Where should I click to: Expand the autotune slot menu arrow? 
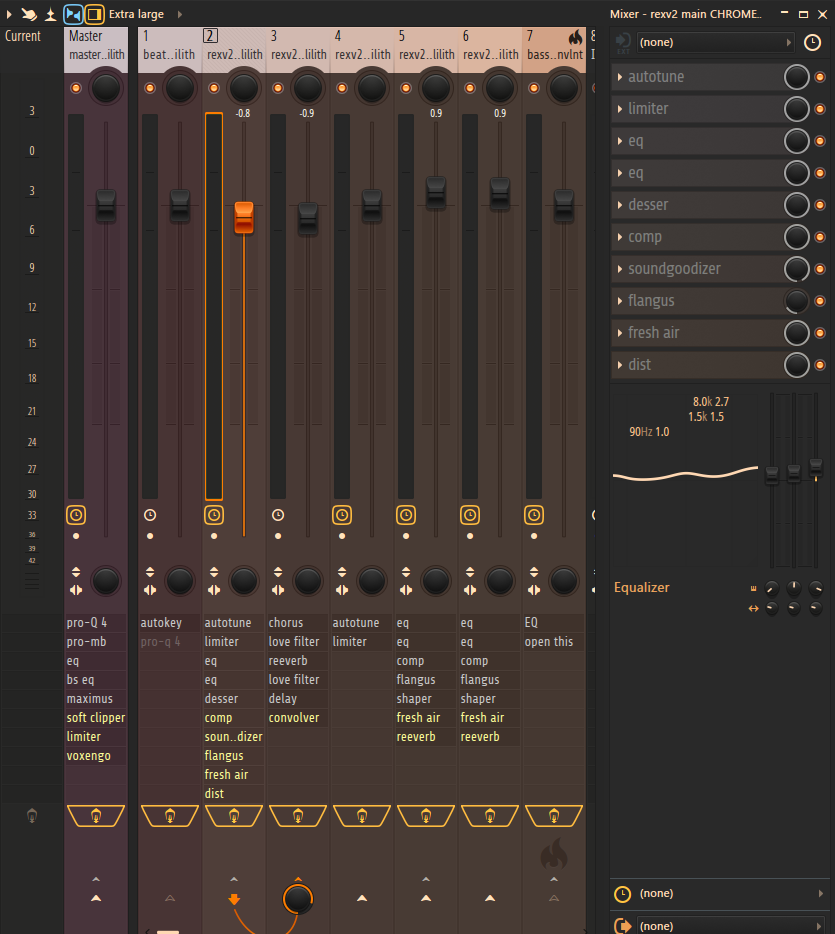click(x=620, y=77)
